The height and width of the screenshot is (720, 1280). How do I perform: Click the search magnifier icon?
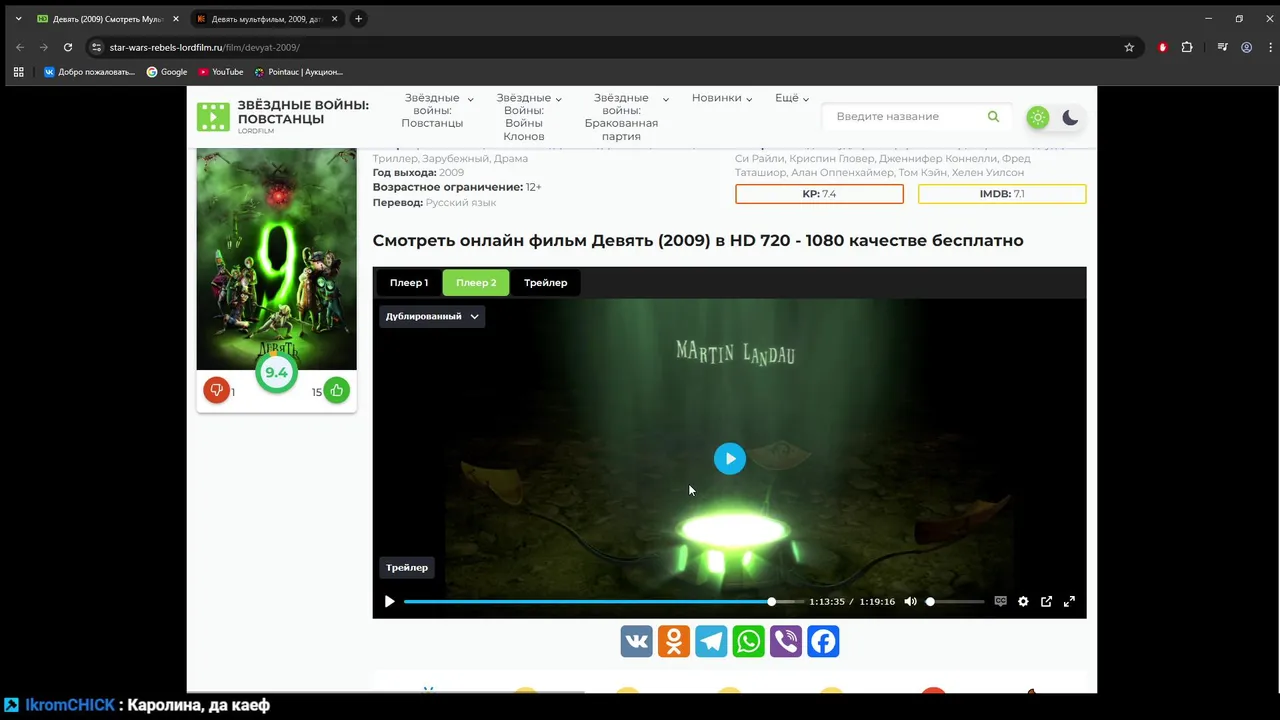(993, 116)
